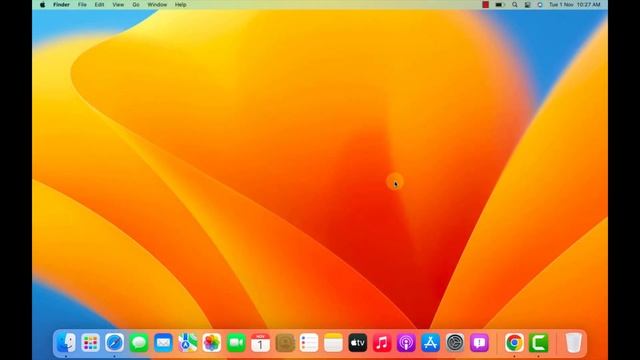640x360 pixels.
Task: Open the App Store from the Dock
Action: (x=431, y=342)
